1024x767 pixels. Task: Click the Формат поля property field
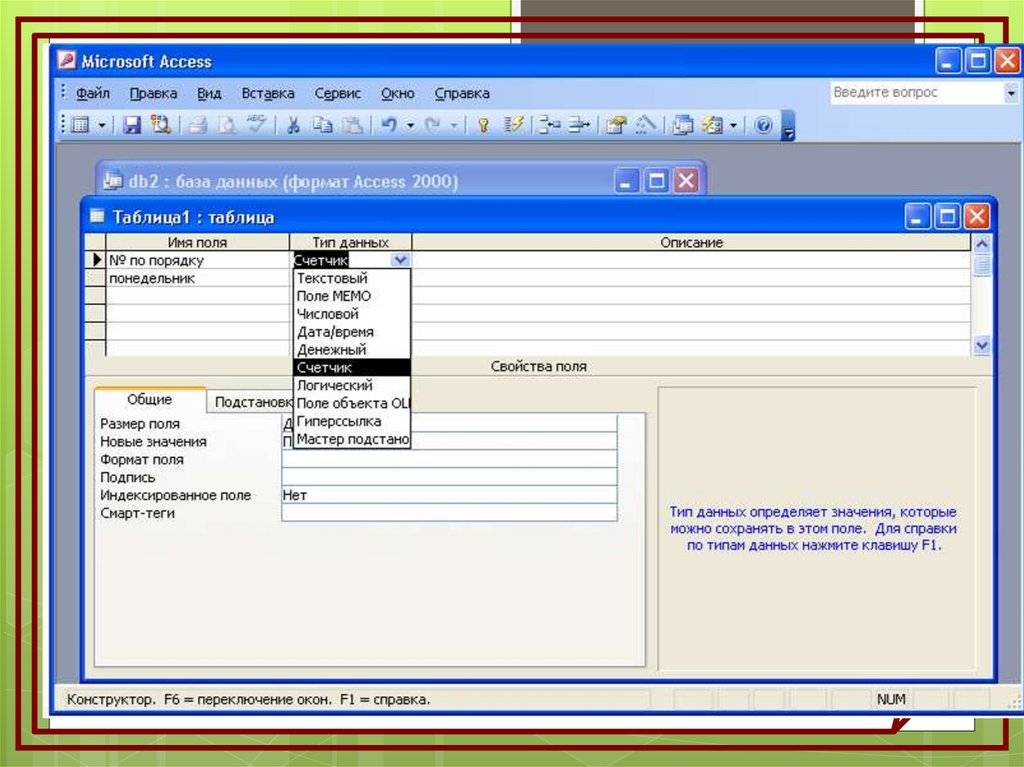448,459
